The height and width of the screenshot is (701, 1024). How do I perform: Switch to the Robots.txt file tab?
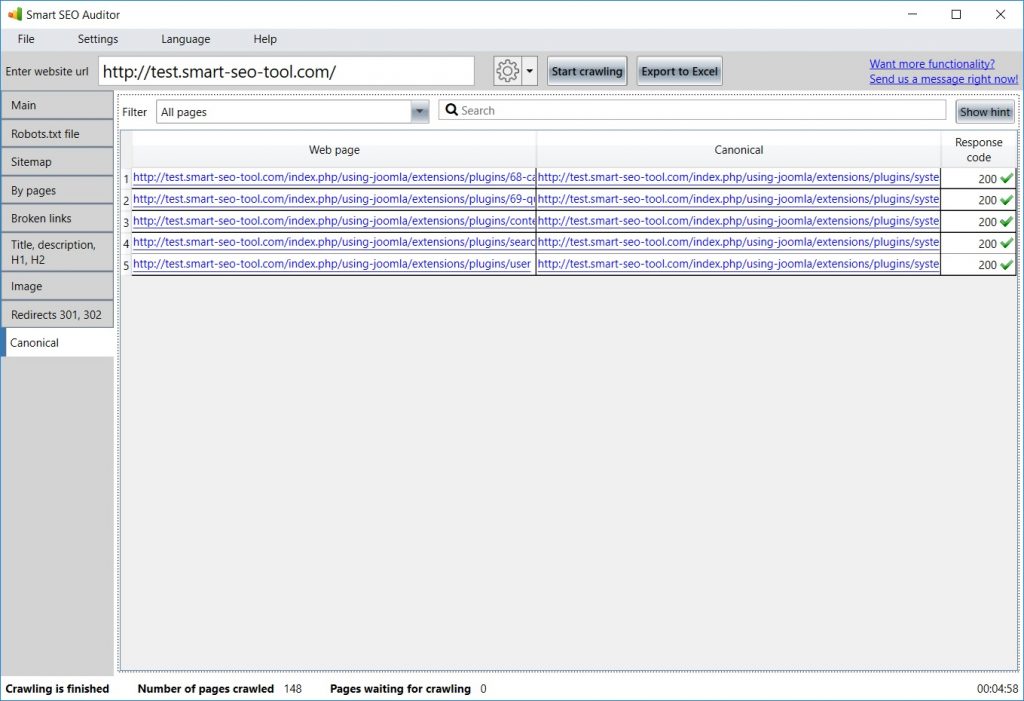point(57,133)
